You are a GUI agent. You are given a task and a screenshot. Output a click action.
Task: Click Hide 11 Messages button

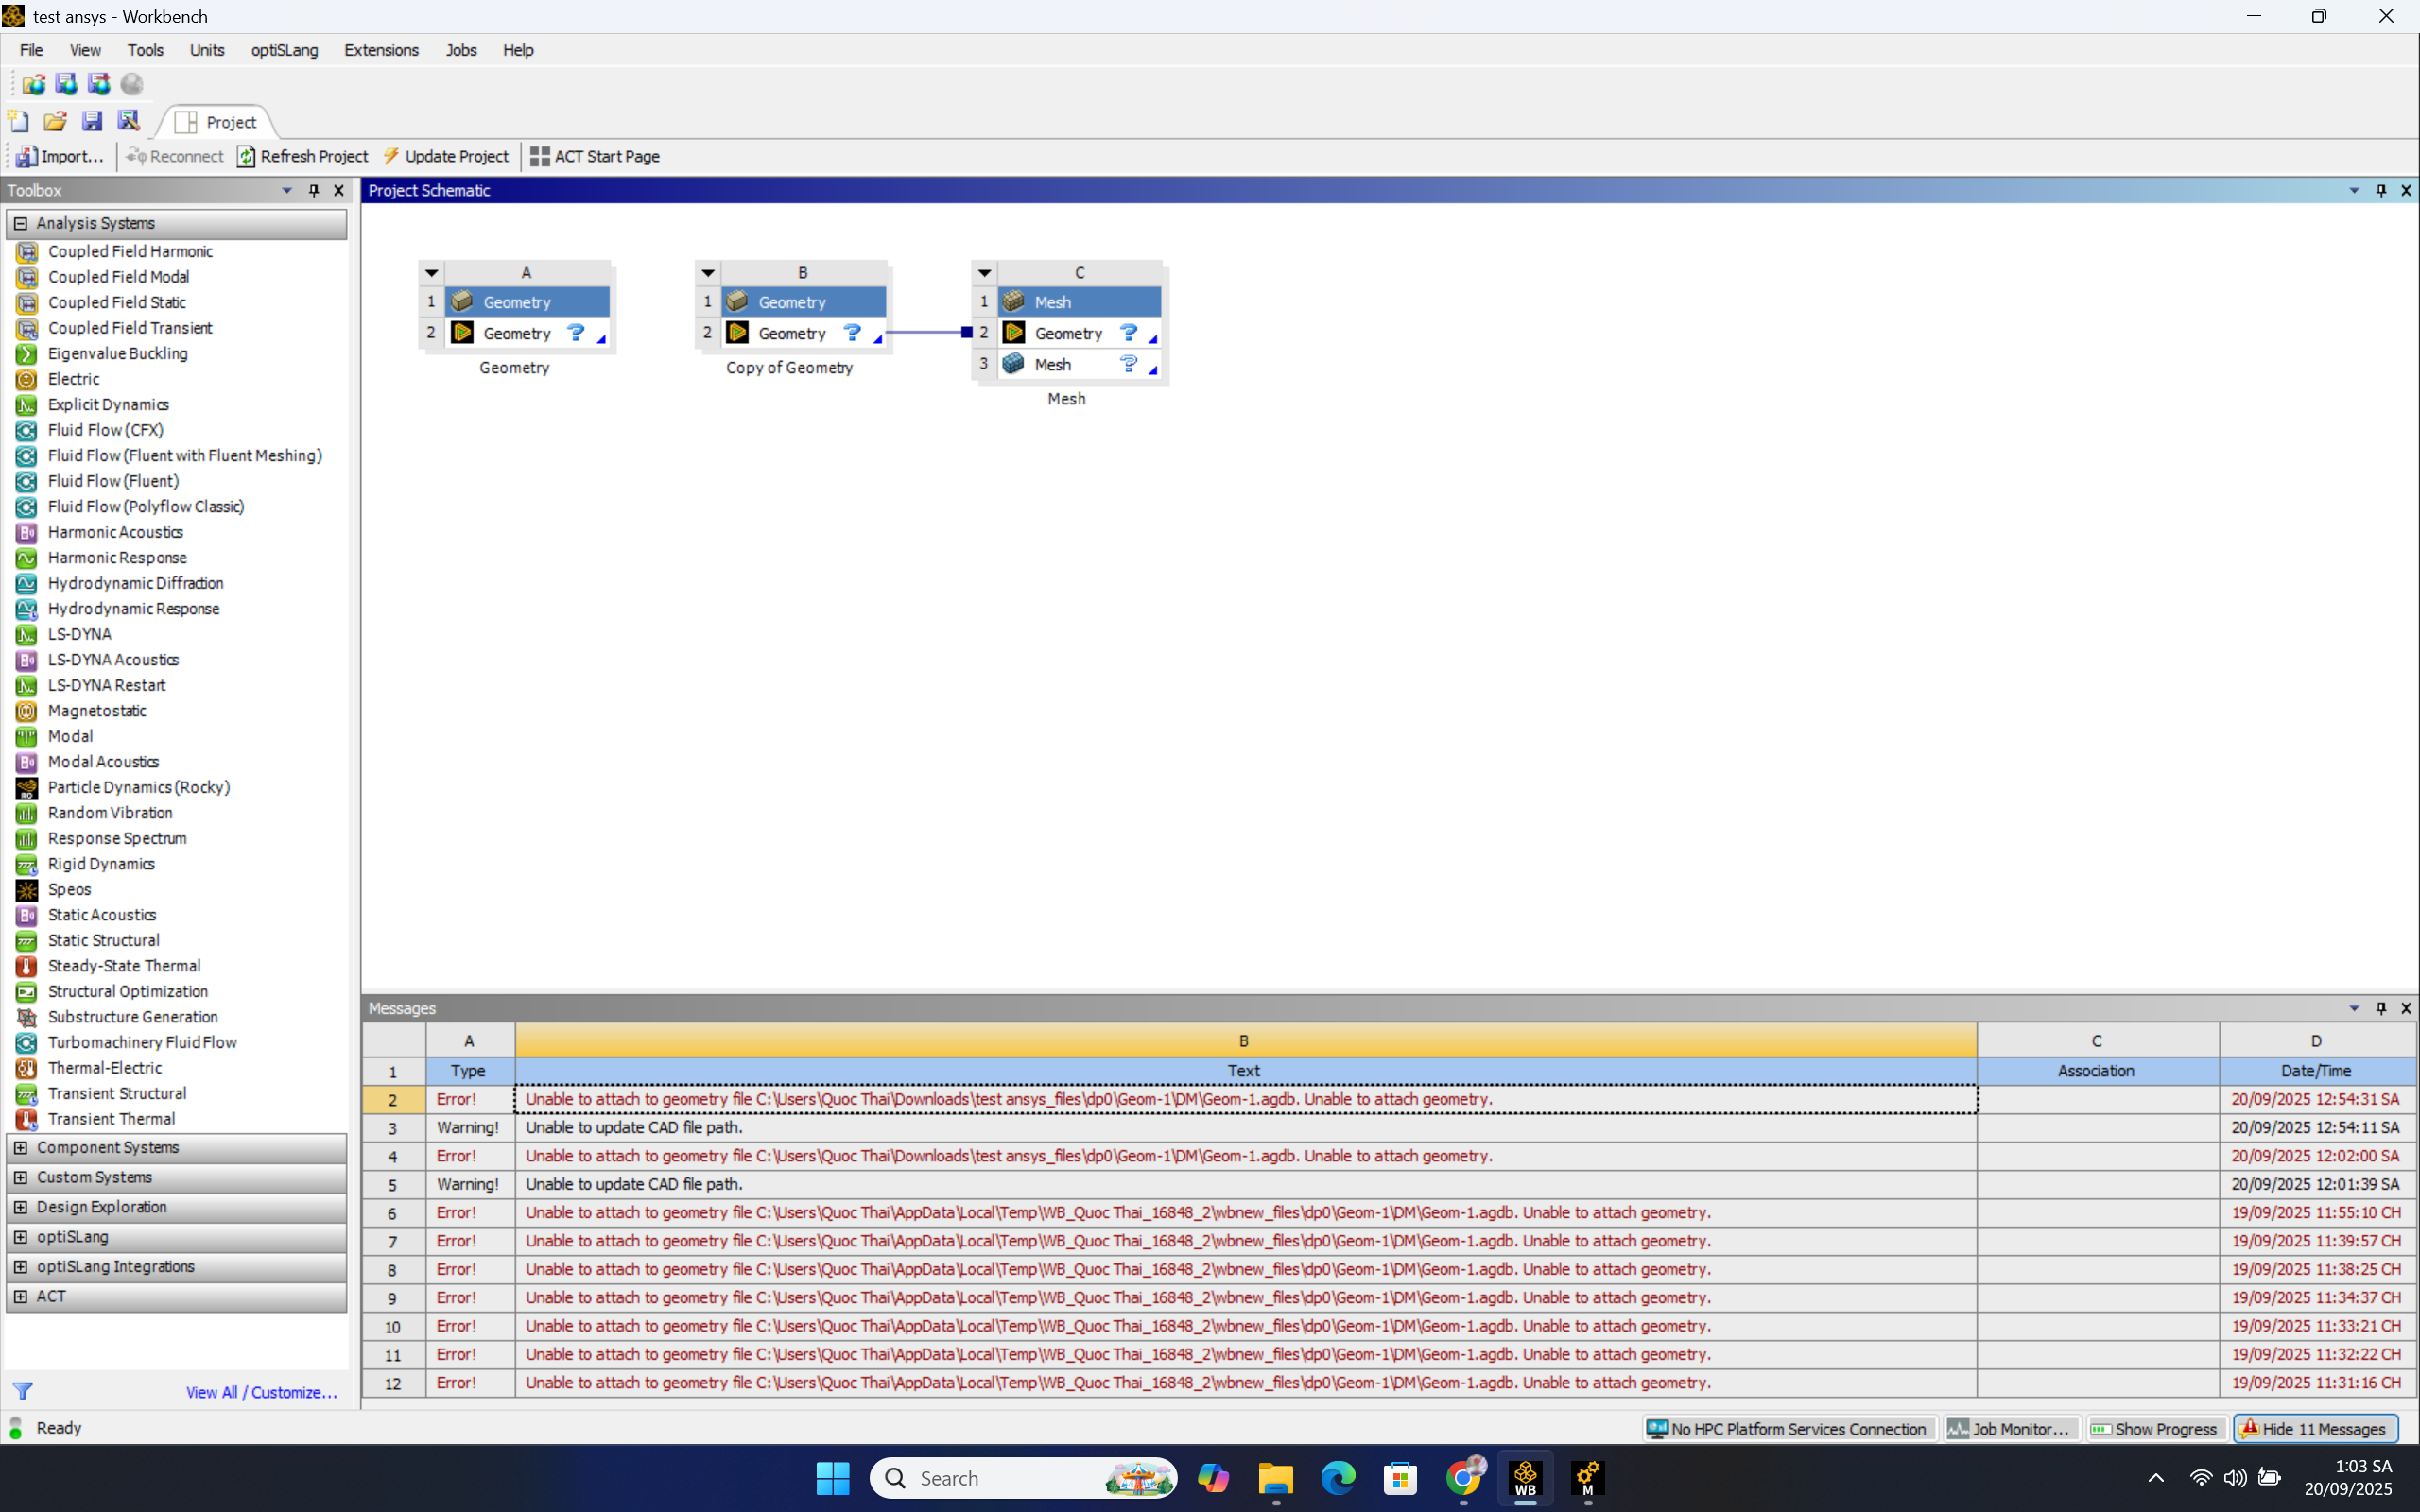click(2314, 1429)
